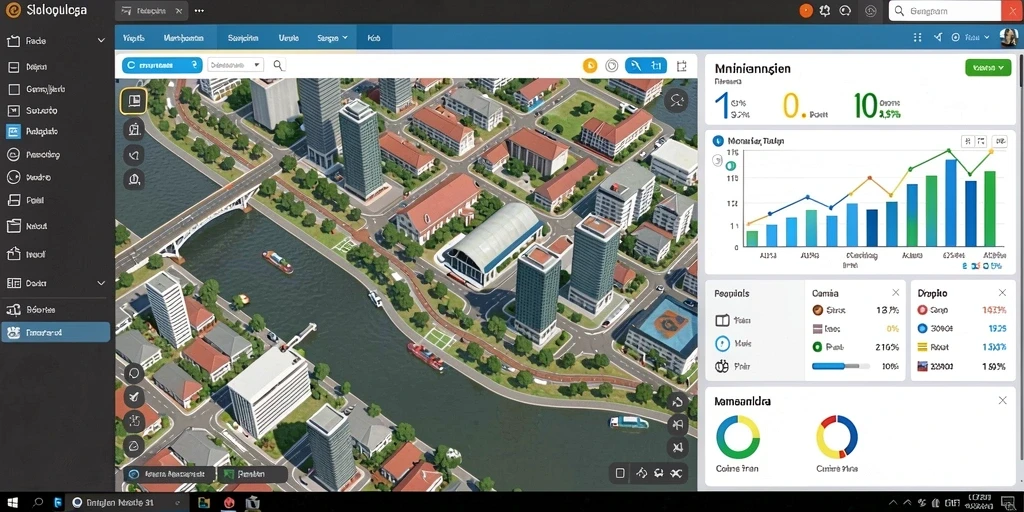Click the Roslan button at the map bottom
1024x512 pixels.
click(251, 475)
